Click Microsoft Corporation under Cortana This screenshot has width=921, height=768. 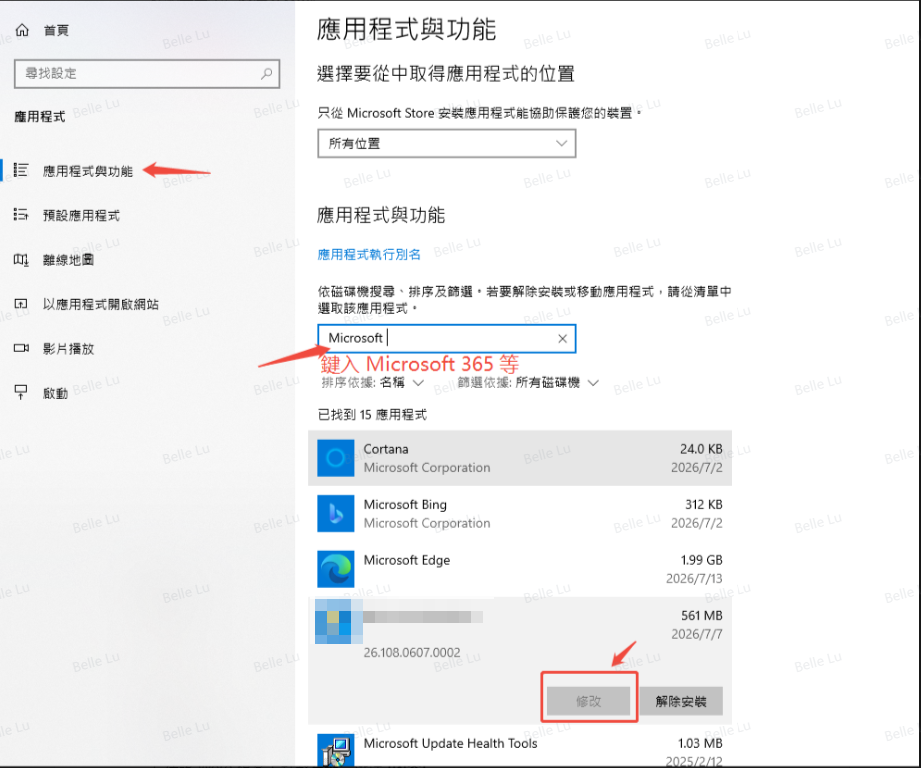pyautogui.click(x=426, y=468)
